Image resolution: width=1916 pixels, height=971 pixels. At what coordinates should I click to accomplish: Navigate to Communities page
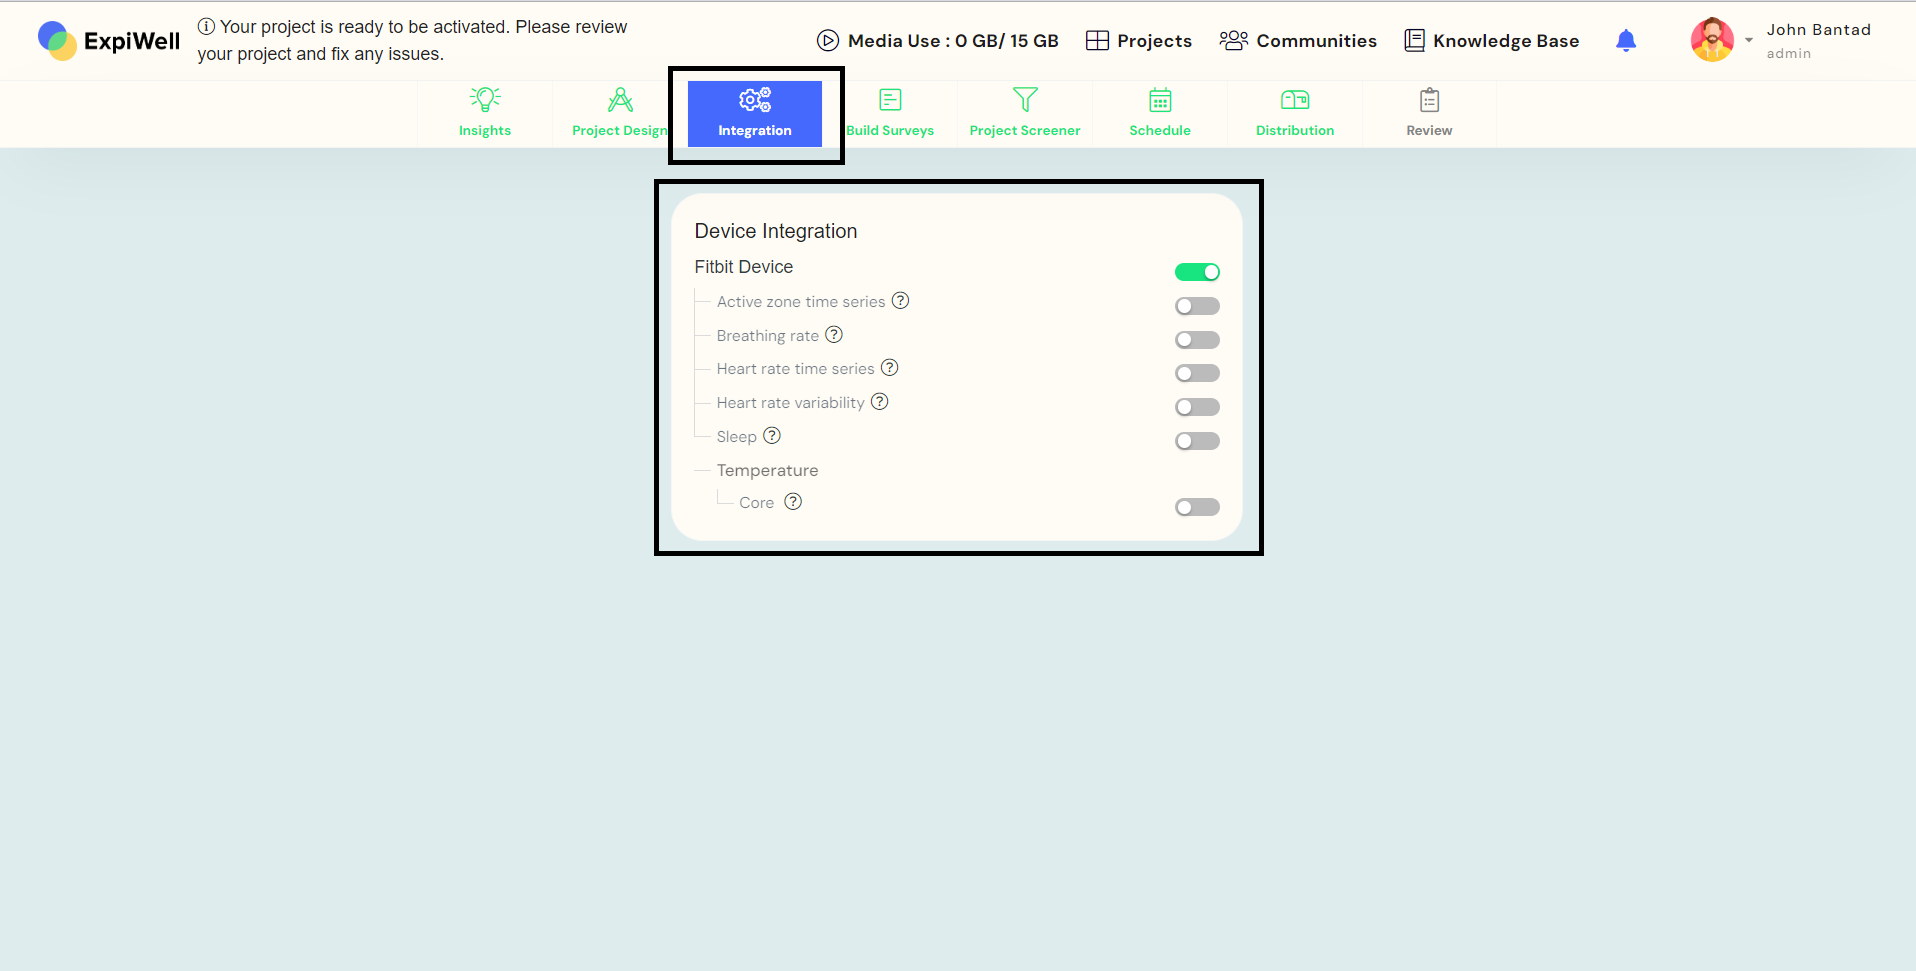coord(1298,41)
